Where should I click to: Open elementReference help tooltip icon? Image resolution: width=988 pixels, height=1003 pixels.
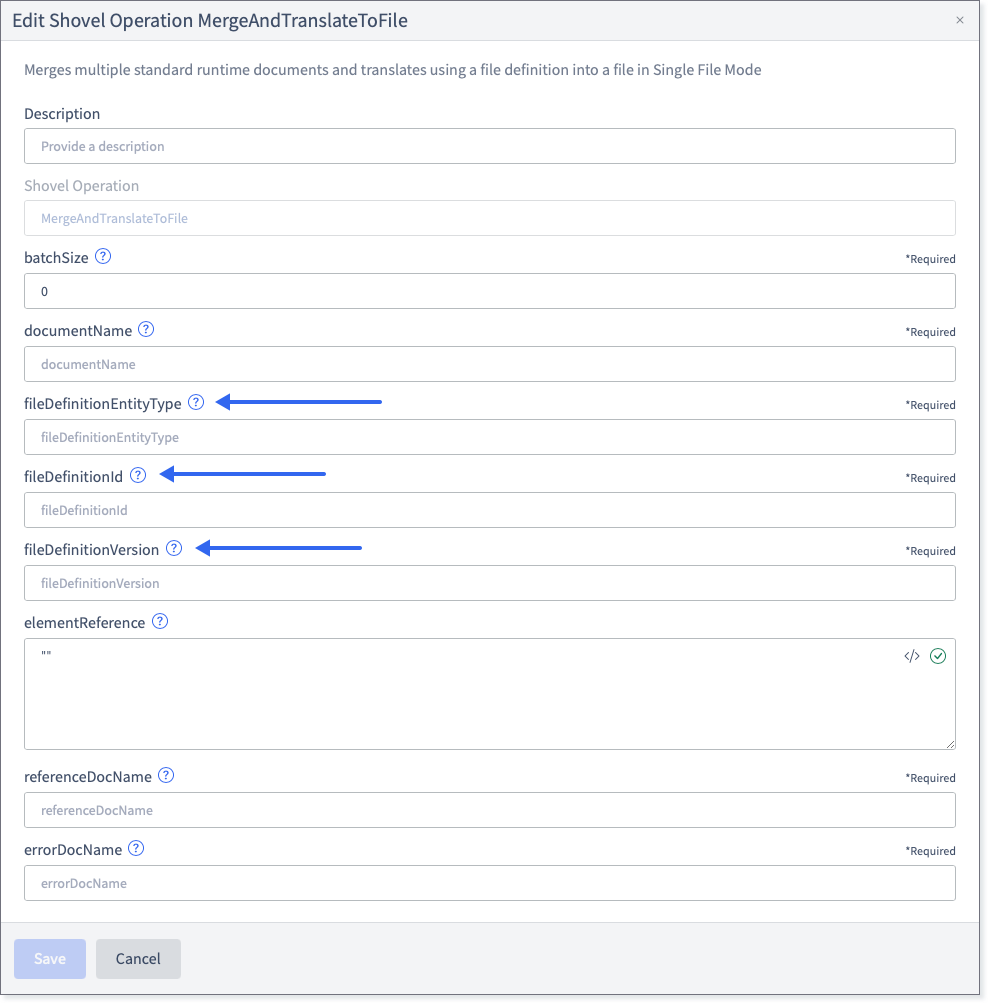coord(160,621)
